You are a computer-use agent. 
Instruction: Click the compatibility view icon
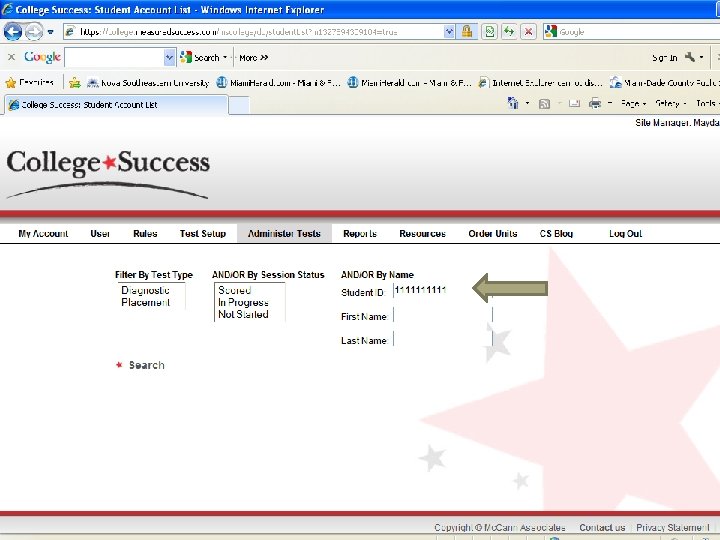point(489,32)
